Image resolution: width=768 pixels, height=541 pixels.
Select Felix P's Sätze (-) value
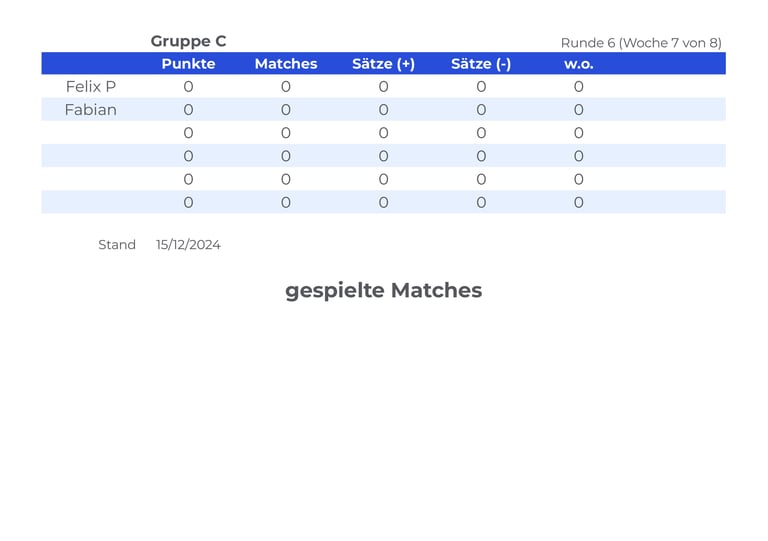pyautogui.click(x=480, y=87)
